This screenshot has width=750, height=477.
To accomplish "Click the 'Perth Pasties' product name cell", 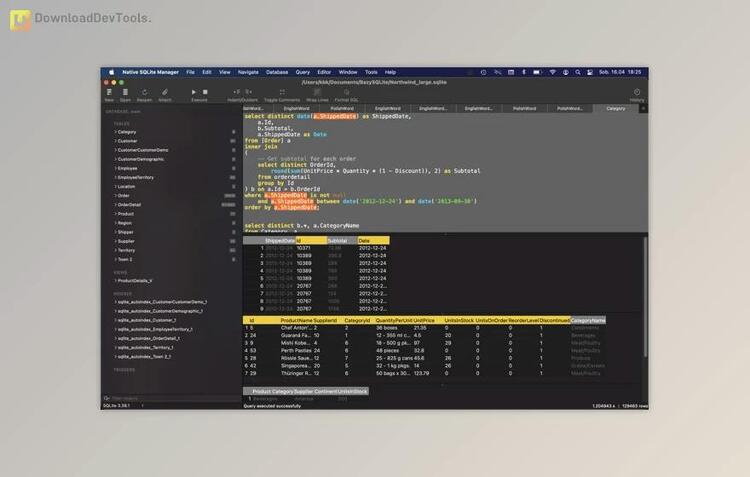I will point(297,351).
